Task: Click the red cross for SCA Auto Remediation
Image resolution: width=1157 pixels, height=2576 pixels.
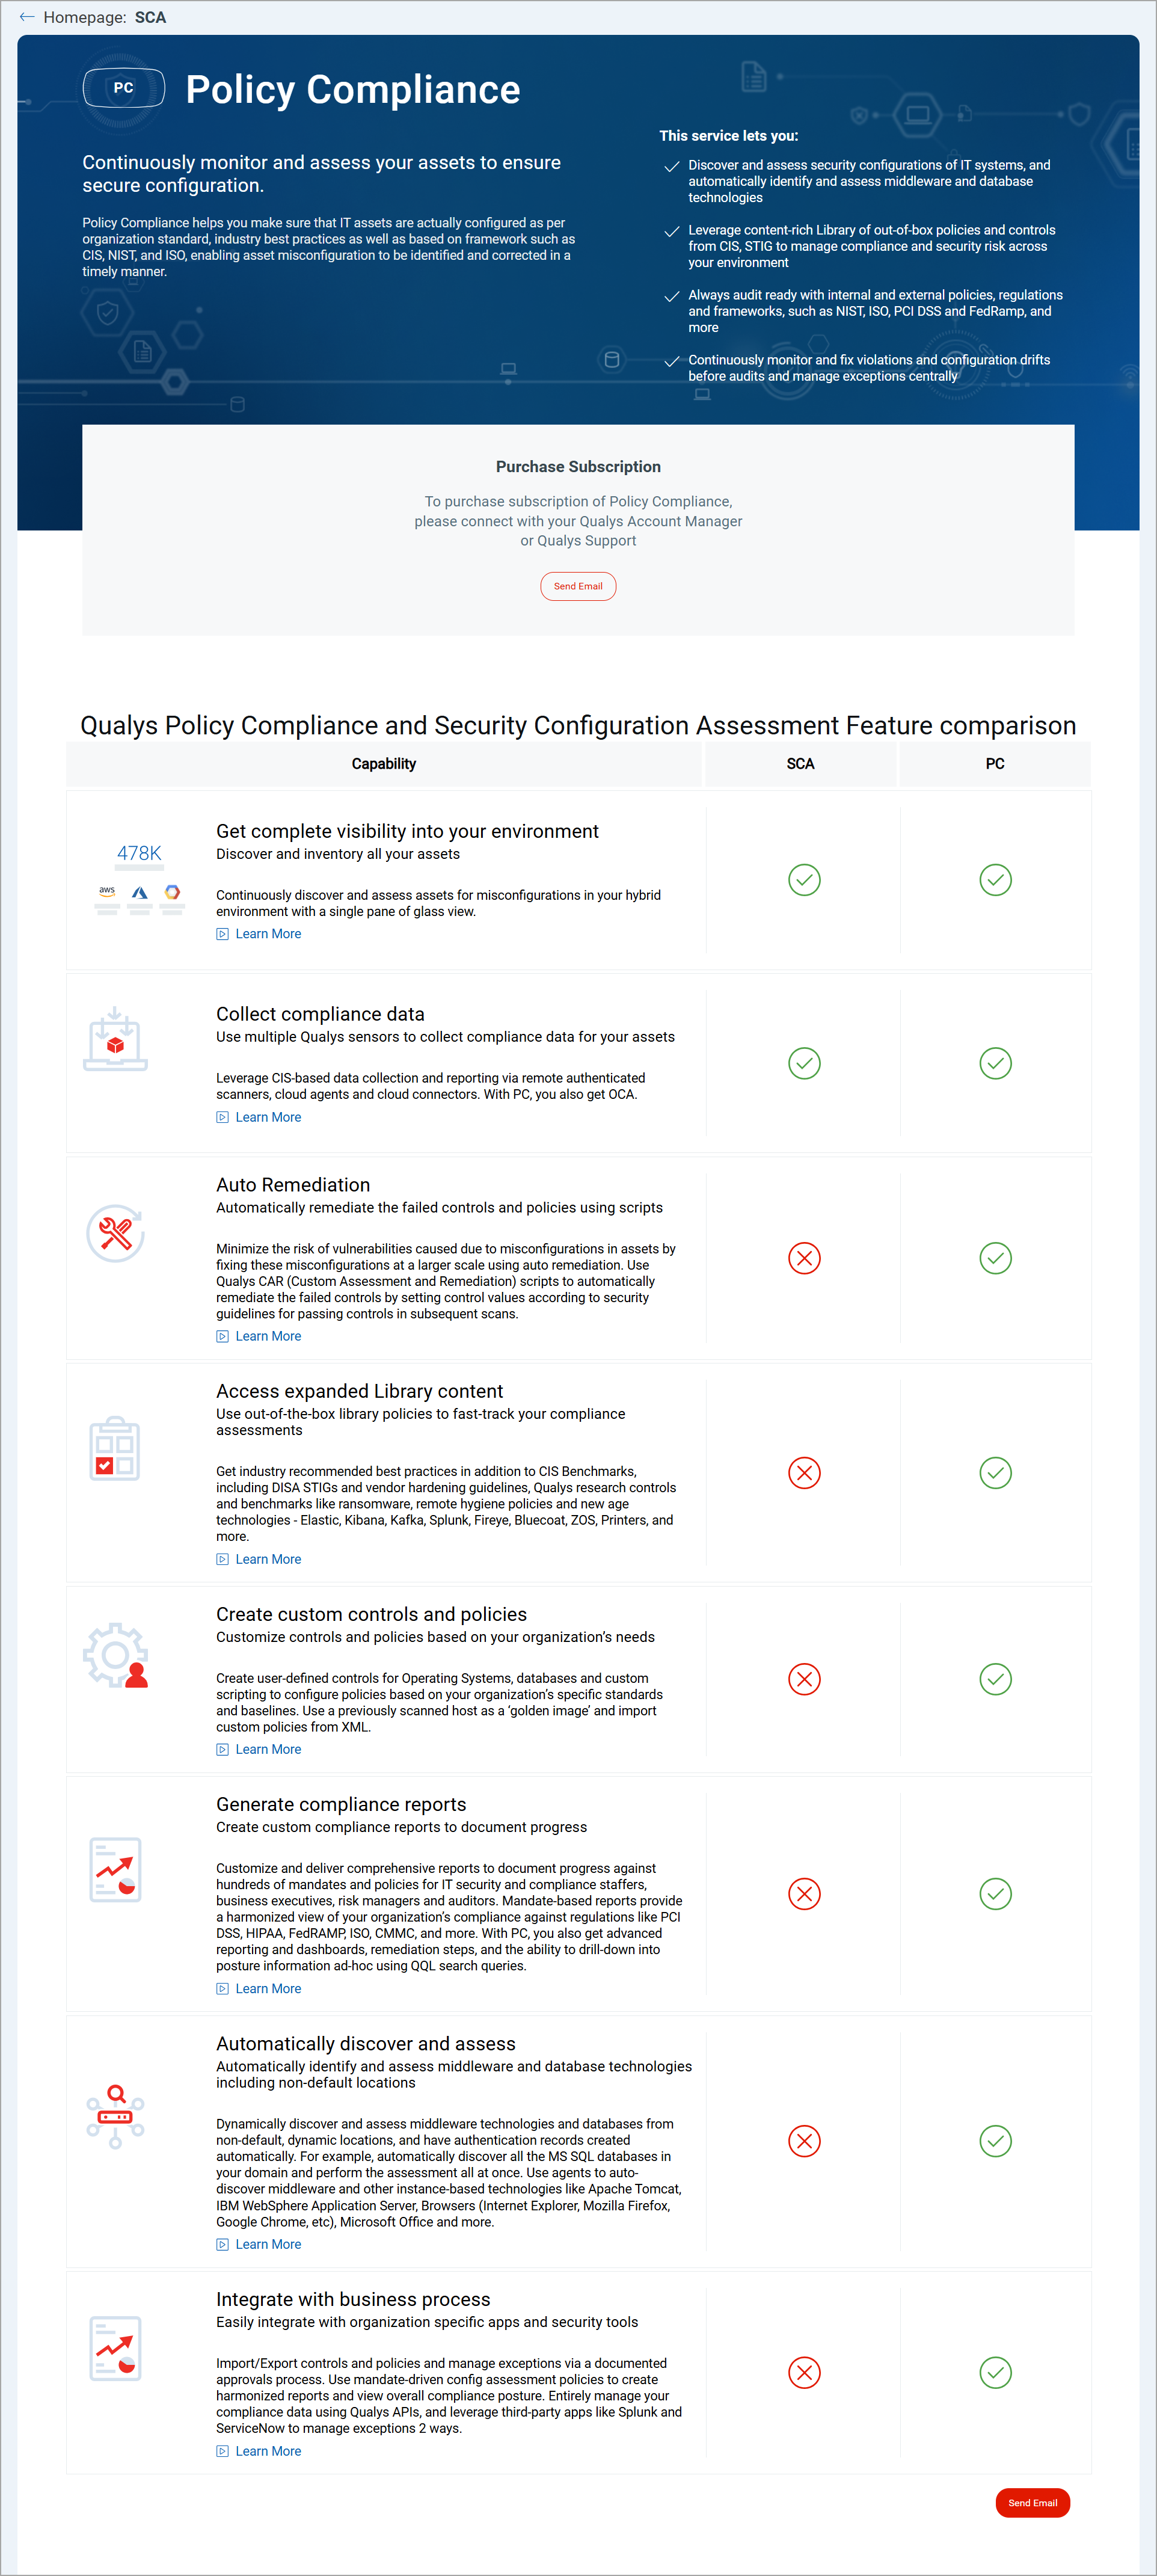Action: point(803,1259)
